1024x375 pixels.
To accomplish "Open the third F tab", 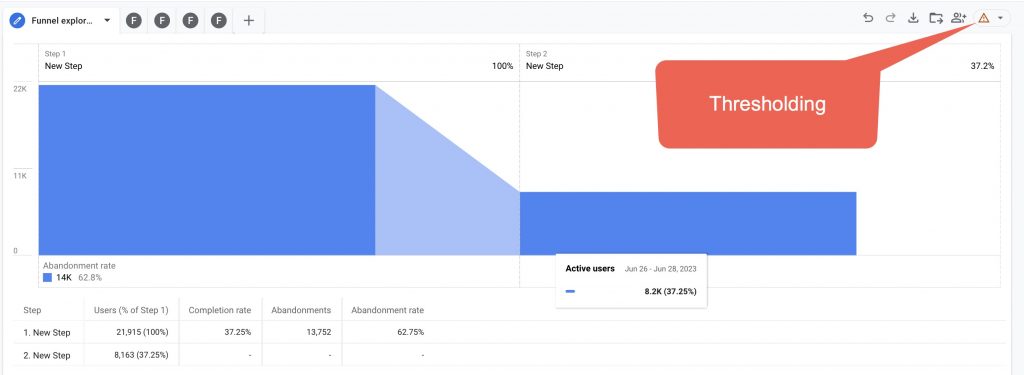I will click(x=190, y=20).
